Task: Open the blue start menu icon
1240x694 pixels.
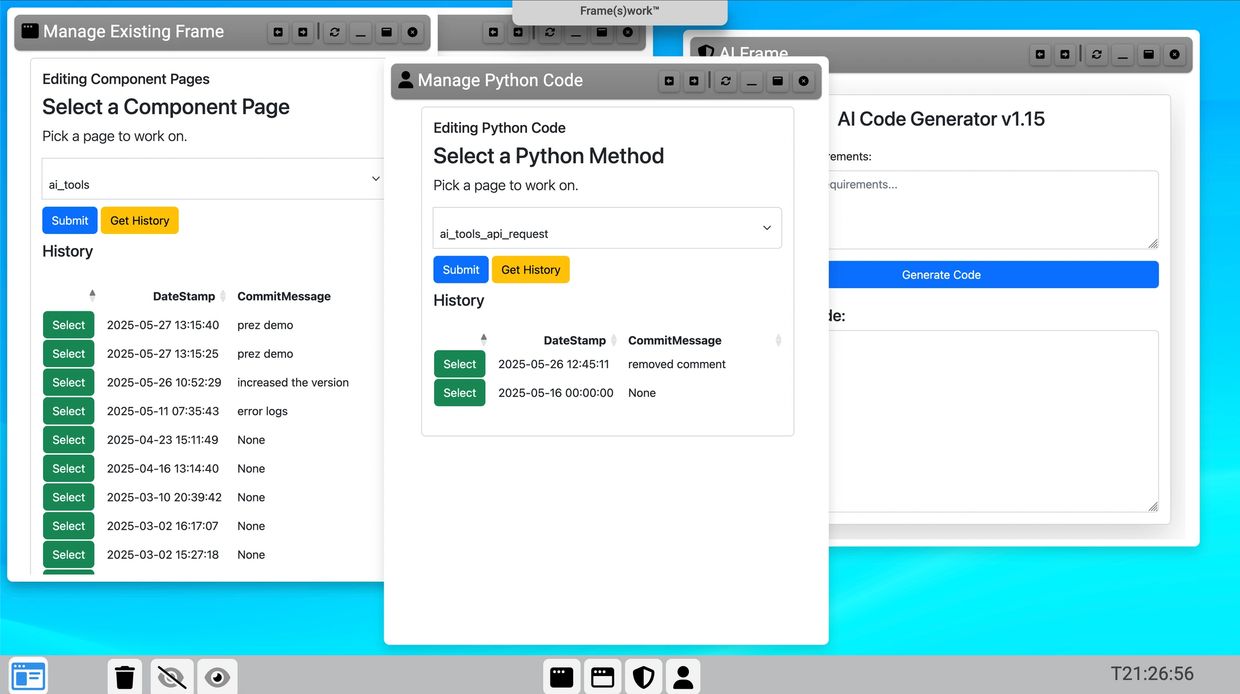Action: click(x=28, y=677)
